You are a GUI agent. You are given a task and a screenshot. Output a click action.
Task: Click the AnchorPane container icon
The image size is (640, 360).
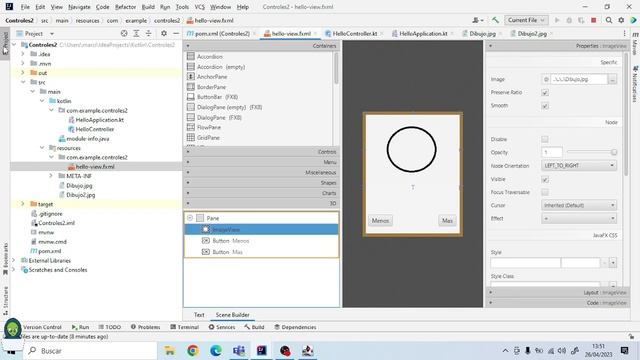click(191, 76)
